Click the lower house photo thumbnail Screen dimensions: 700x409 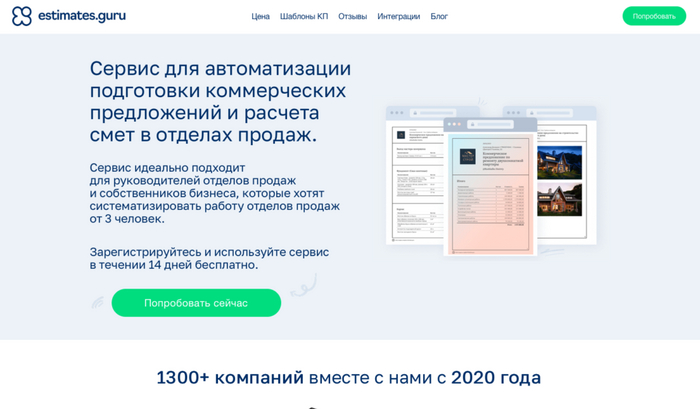[559, 200]
